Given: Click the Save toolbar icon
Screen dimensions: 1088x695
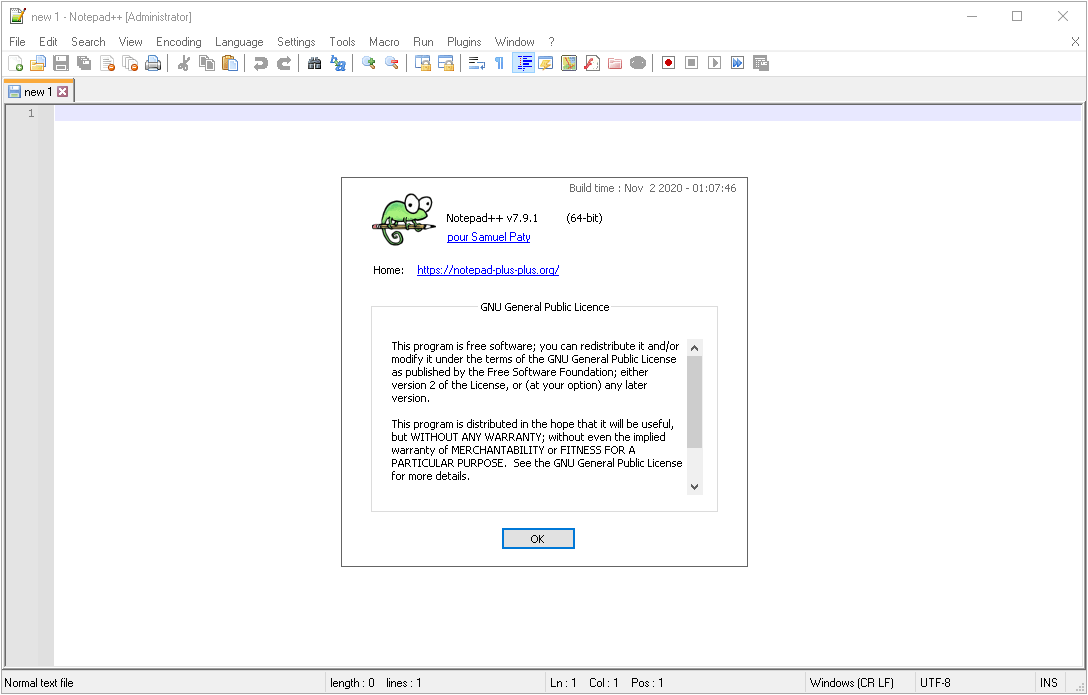Looking at the screenshot, I should (61, 63).
